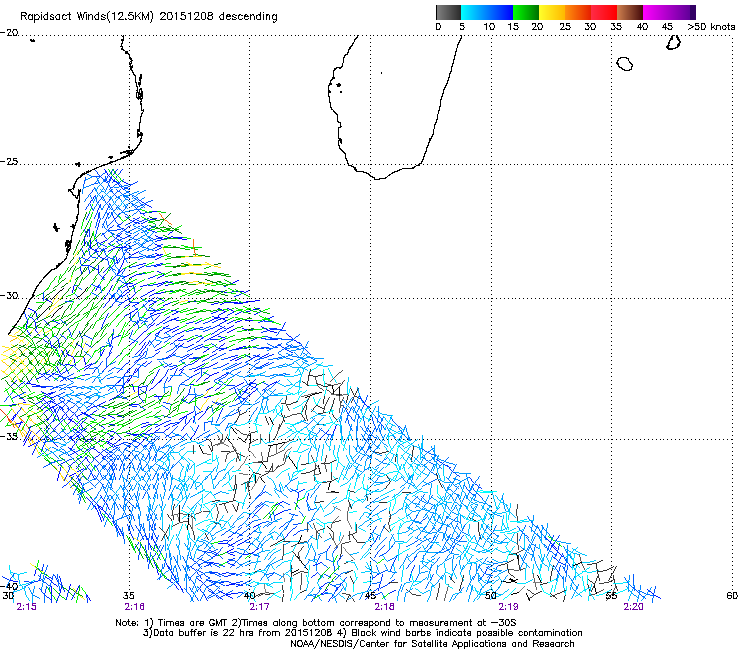Click the NOAA/NESDIS credit line
740x650 pixels.
click(432, 644)
